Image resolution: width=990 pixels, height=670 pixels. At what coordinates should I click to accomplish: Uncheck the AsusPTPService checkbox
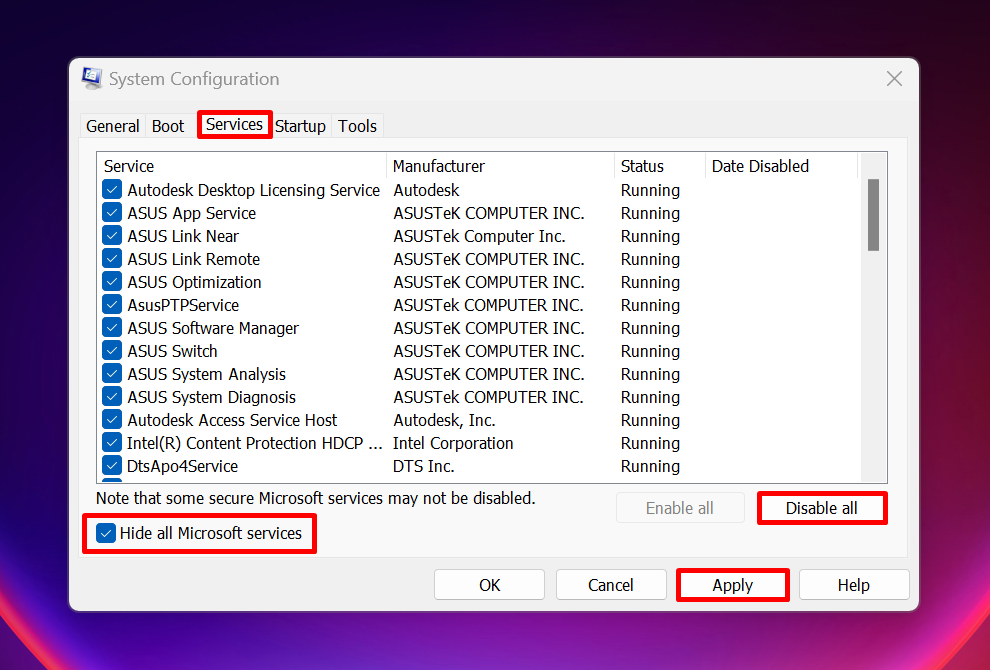coord(111,305)
